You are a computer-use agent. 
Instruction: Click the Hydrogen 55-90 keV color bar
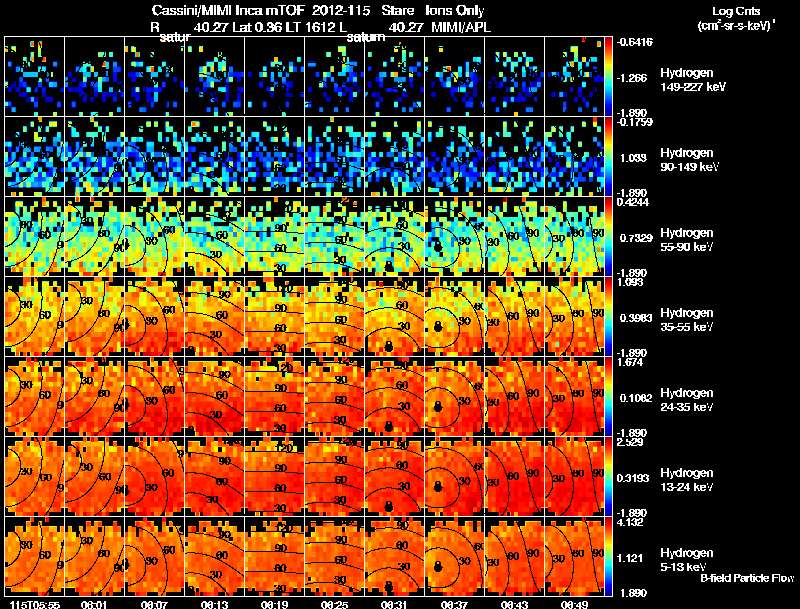pos(608,237)
